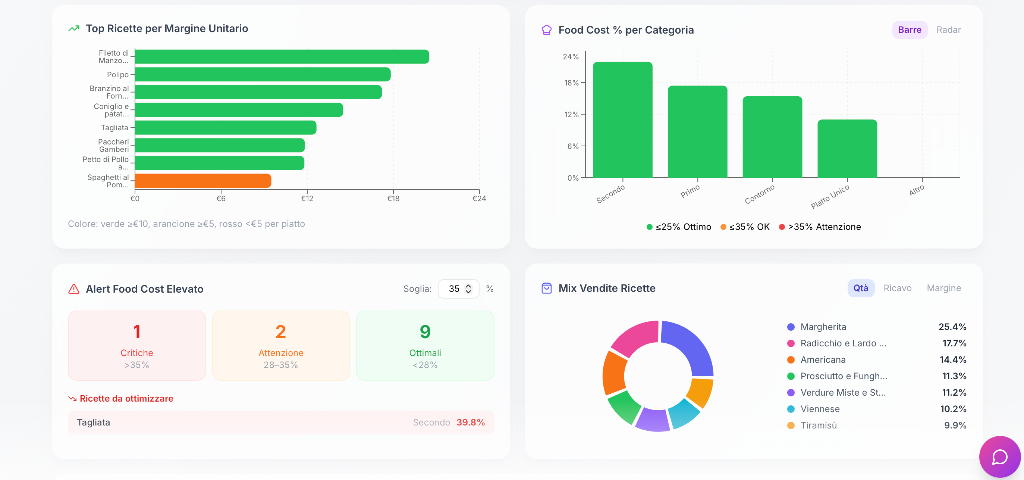Click the Margherita legend color dot

pos(791,327)
